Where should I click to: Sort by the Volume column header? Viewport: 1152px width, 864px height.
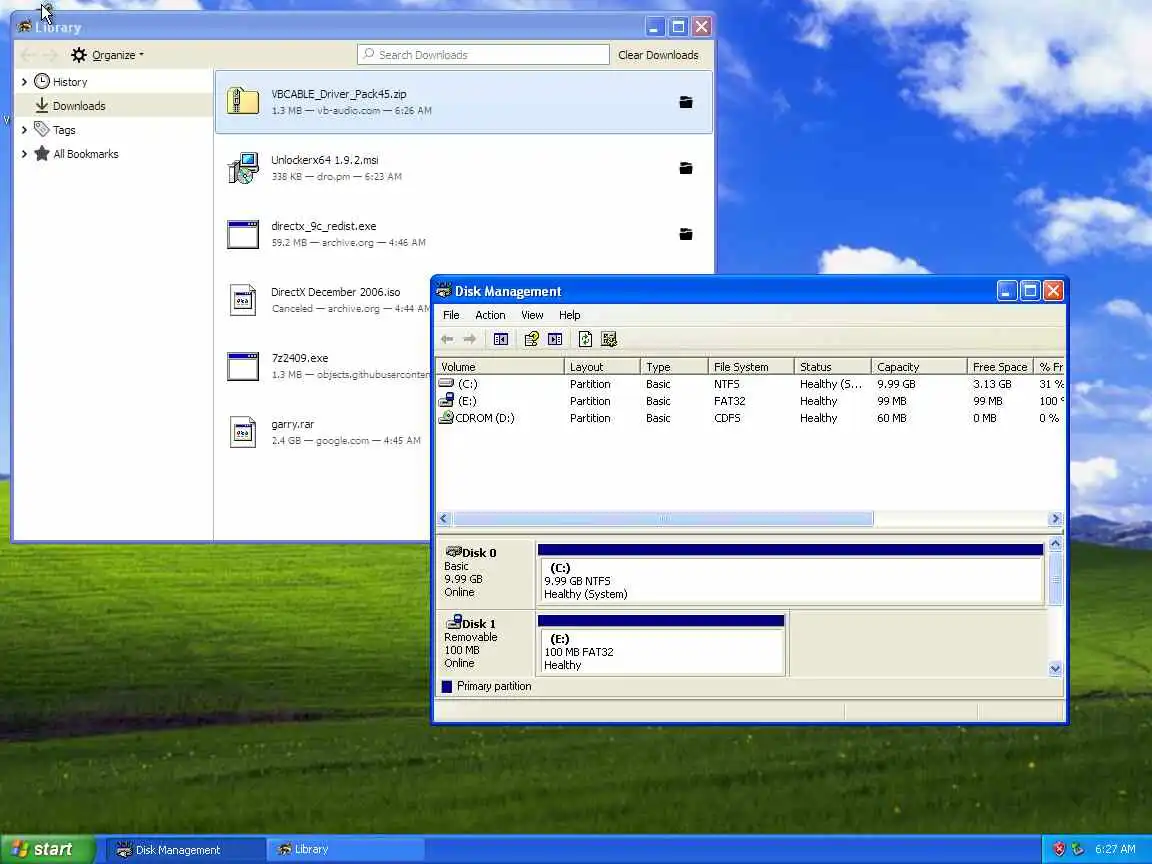coord(500,367)
